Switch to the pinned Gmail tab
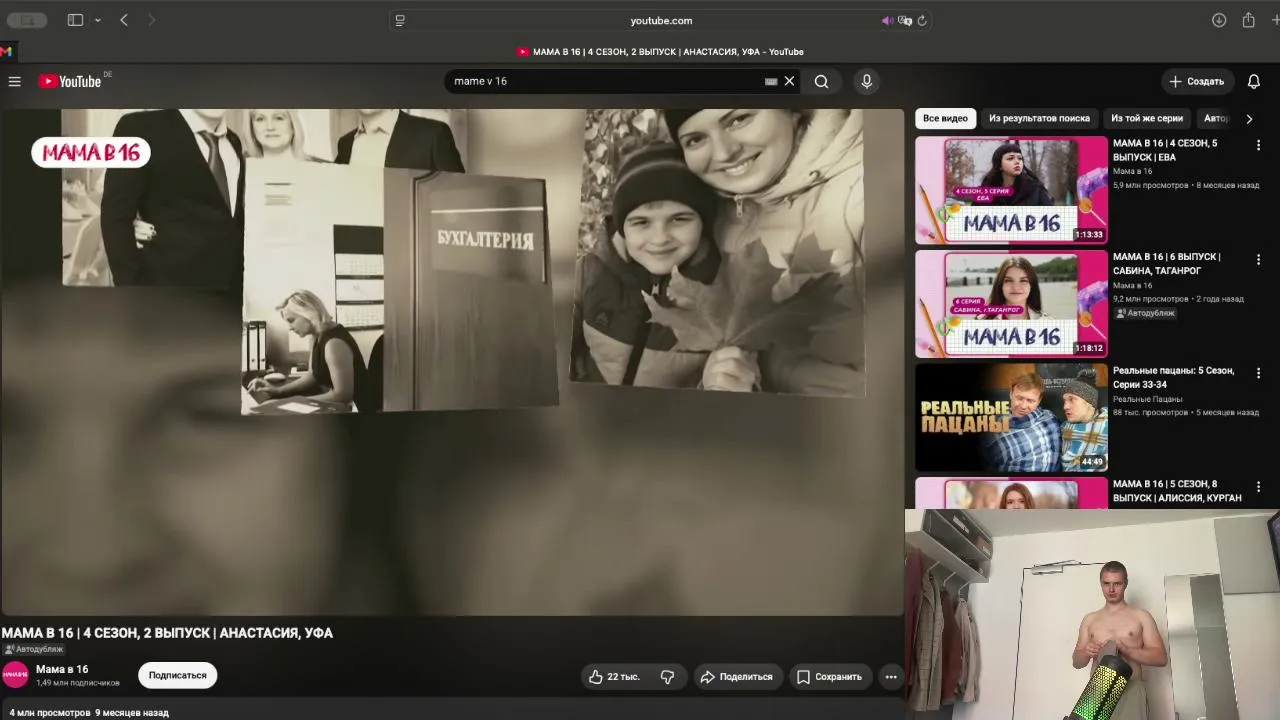 [x=6, y=51]
